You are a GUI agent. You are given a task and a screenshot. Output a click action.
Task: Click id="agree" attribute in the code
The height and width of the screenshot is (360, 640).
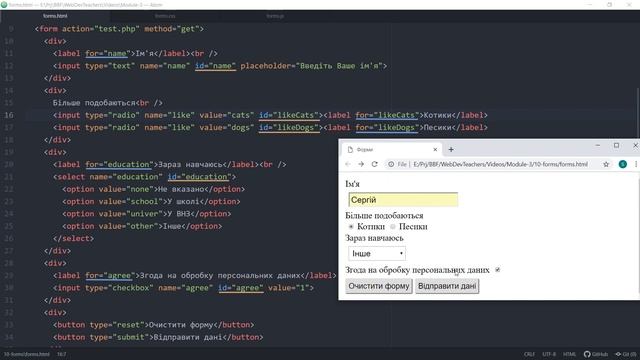240,288
